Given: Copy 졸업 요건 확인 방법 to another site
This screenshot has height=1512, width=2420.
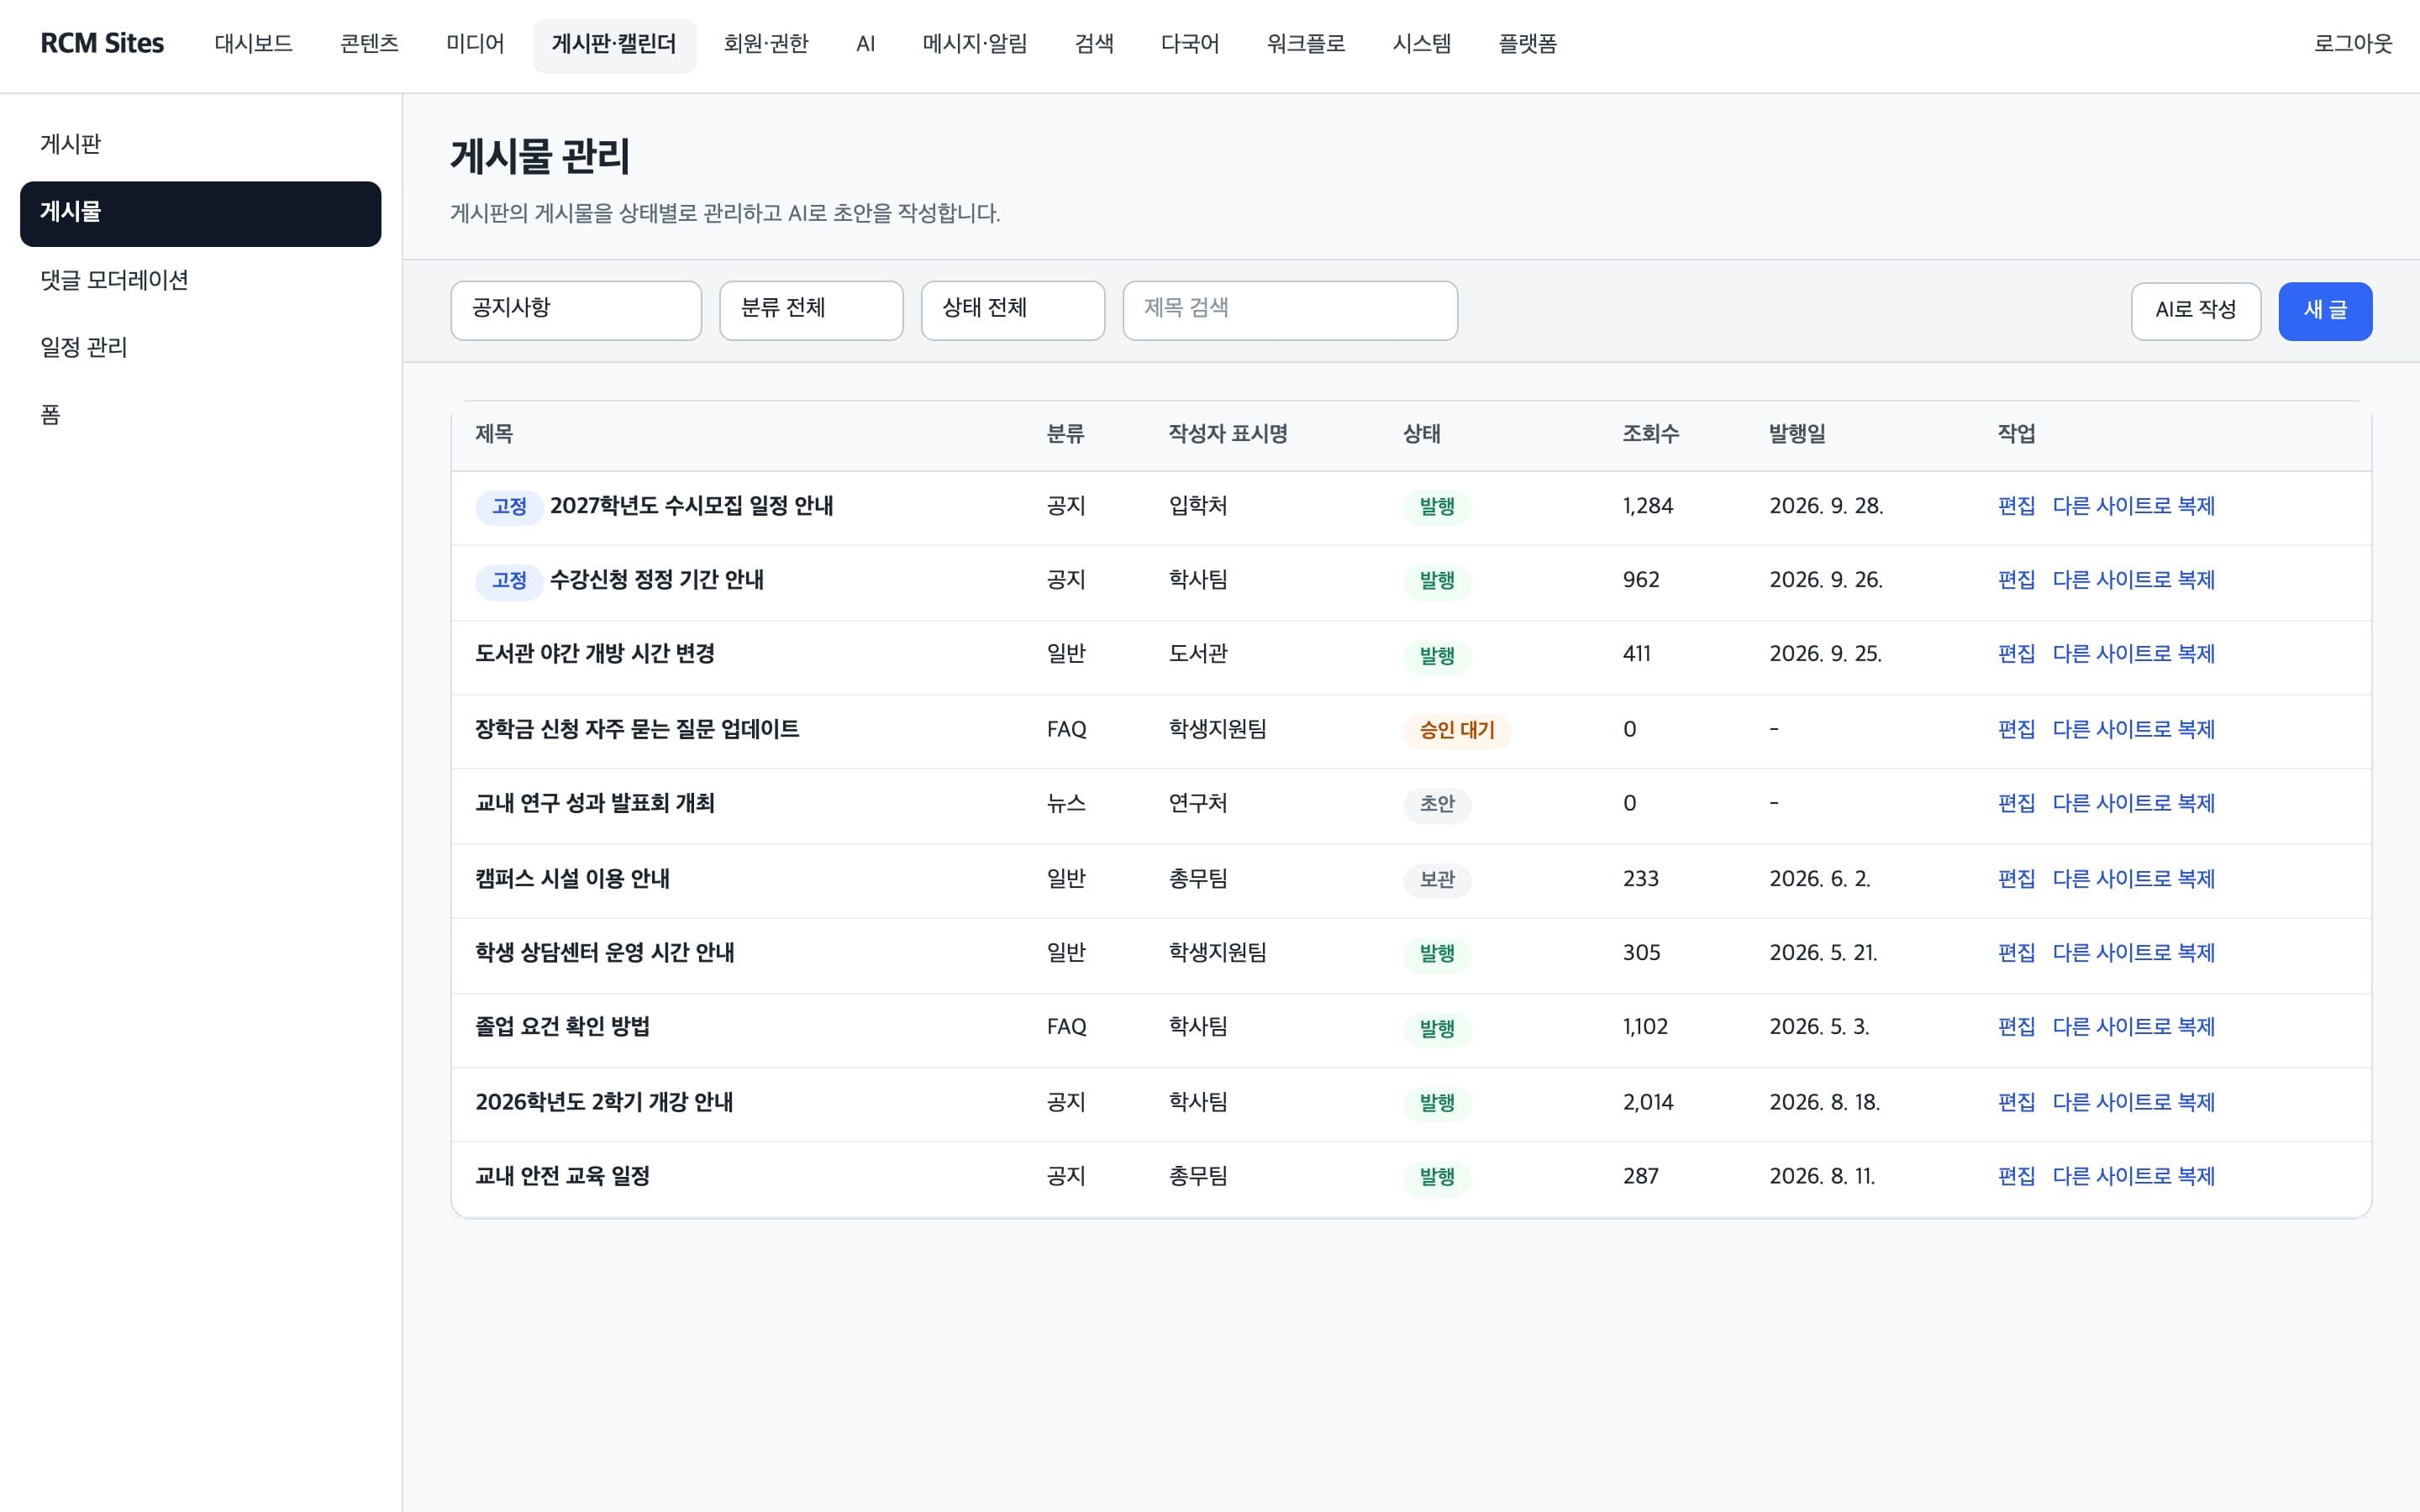Looking at the screenshot, I should 2133,1027.
